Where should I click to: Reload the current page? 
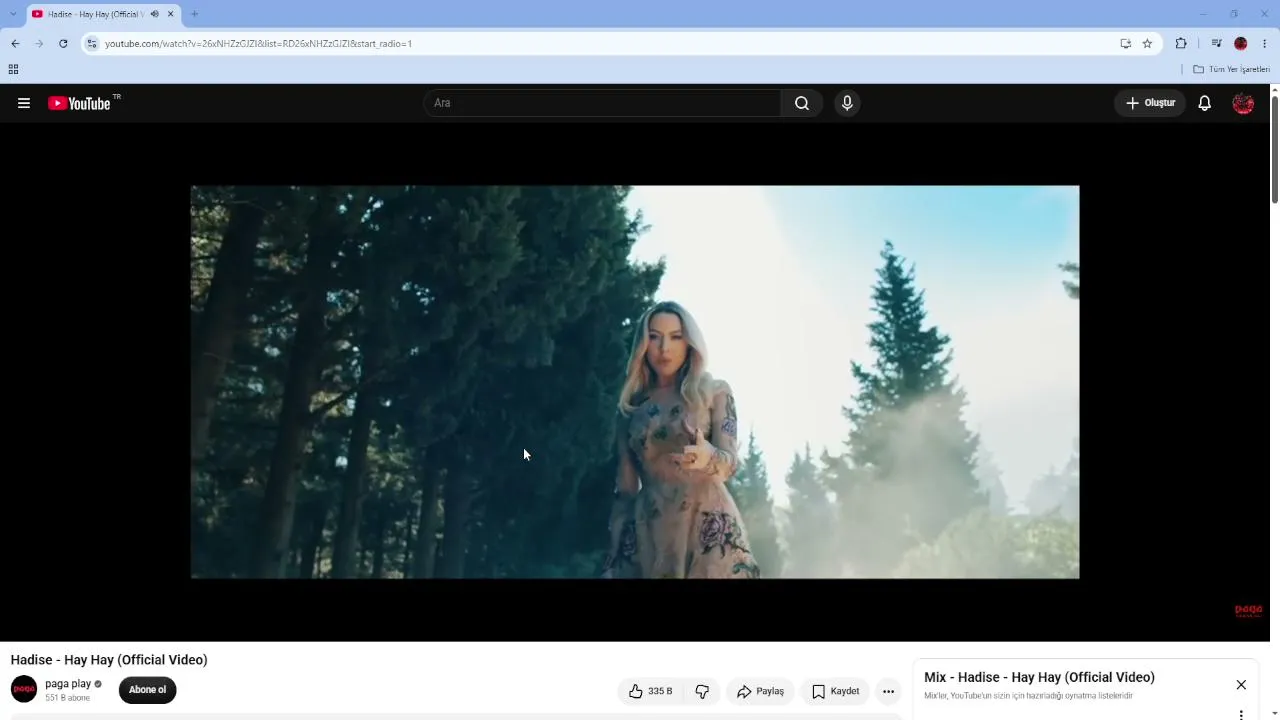63,44
